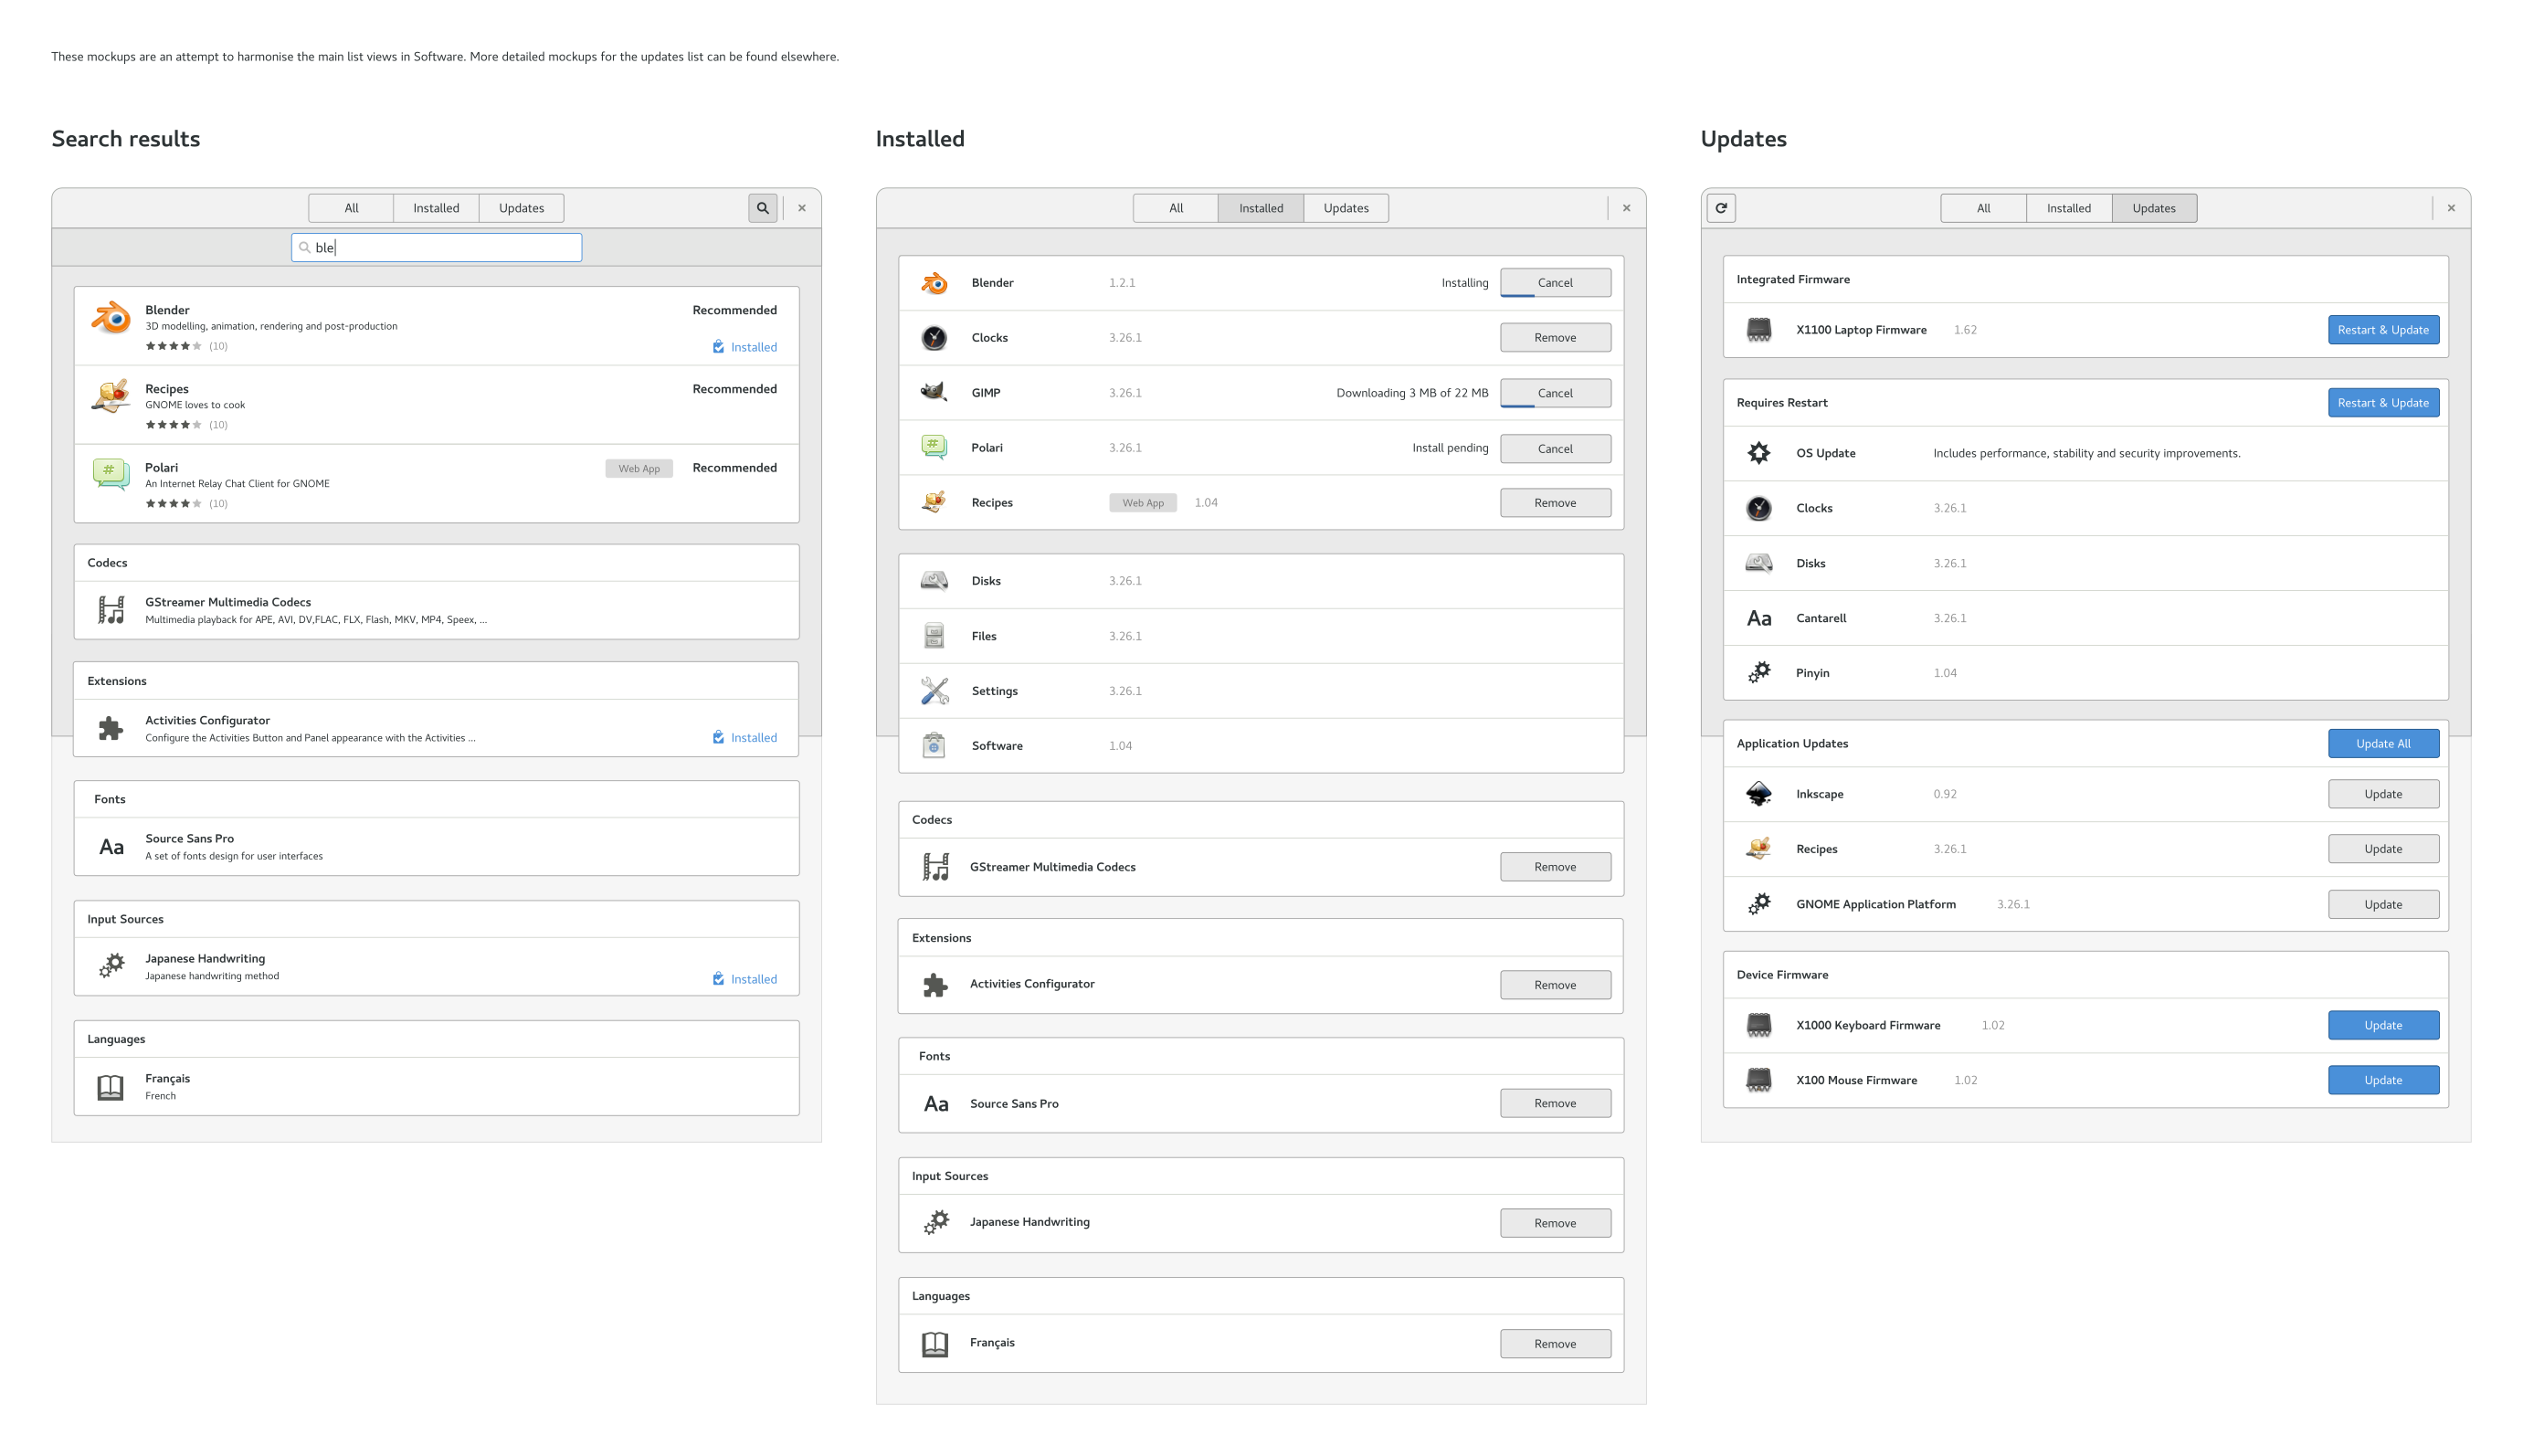This screenshot has width=2523, height=1456.
Task: Click Restart & Update for Requires Restart section
Action: [x=2382, y=403]
